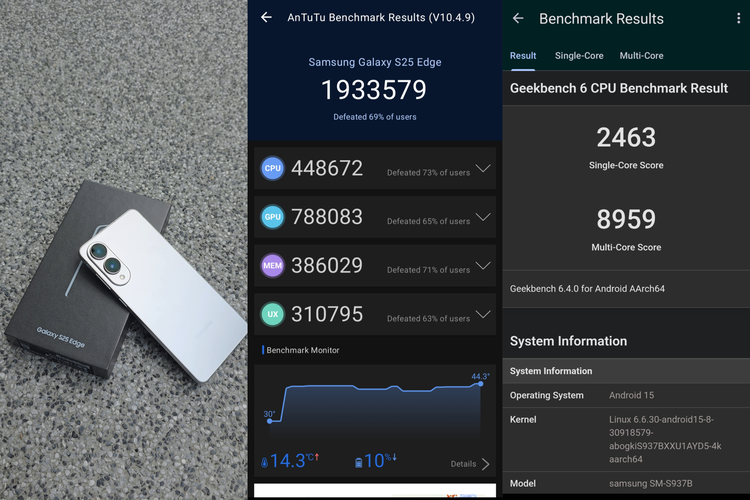Click the Geekbench Benchmark Results title

[601, 19]
